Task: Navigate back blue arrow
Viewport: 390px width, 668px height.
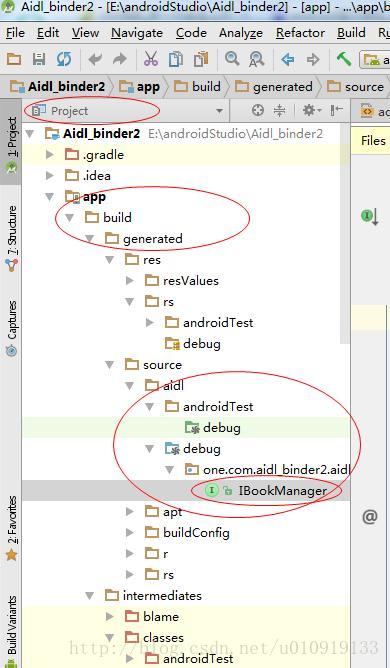Action: click(x=288, y=59)
